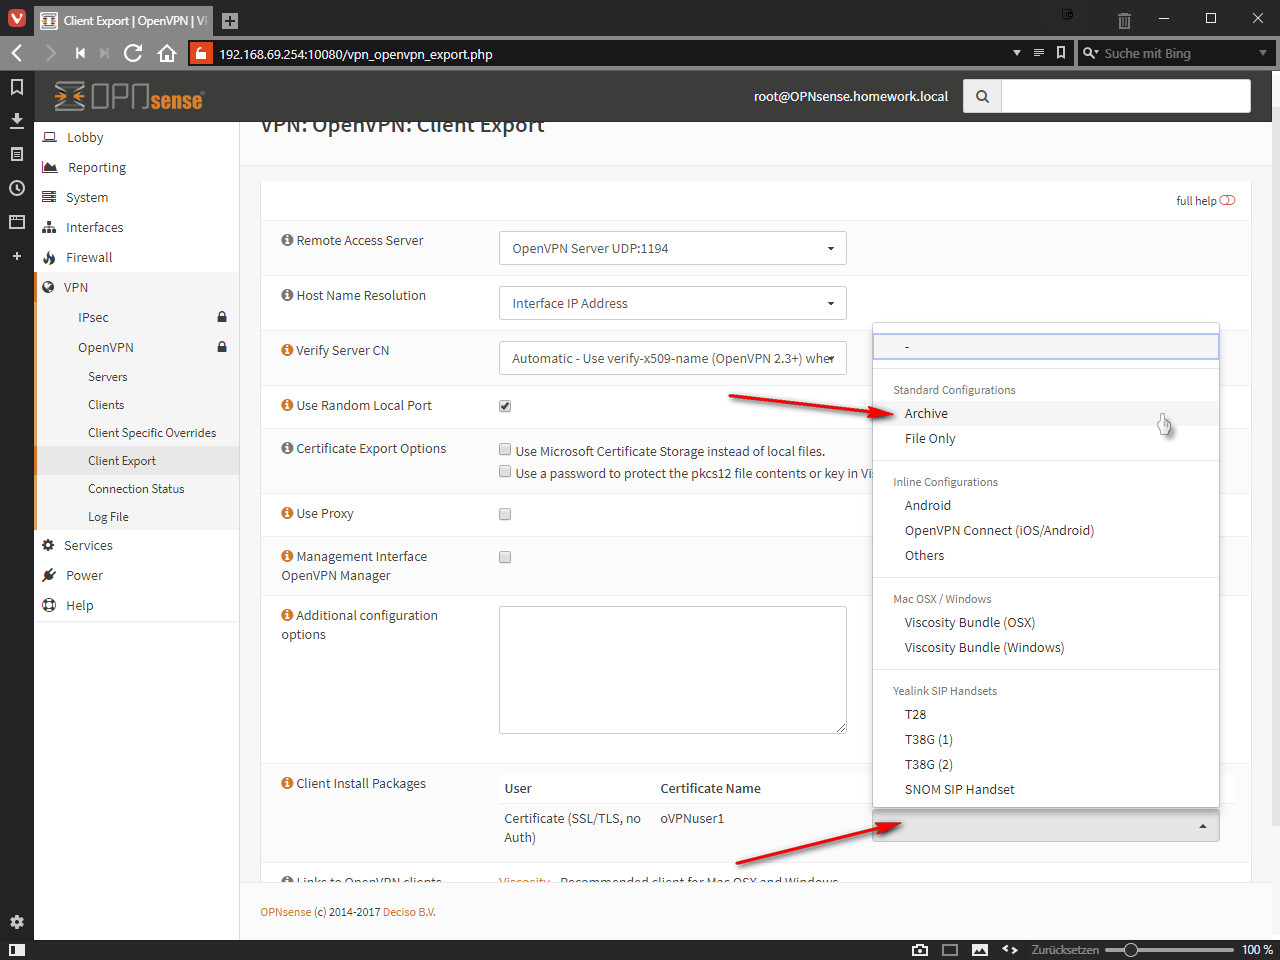This screenshot has width=1280, height=960.
Task: Toggle Use Random Local Port checkbox
Action: point(505,406)
